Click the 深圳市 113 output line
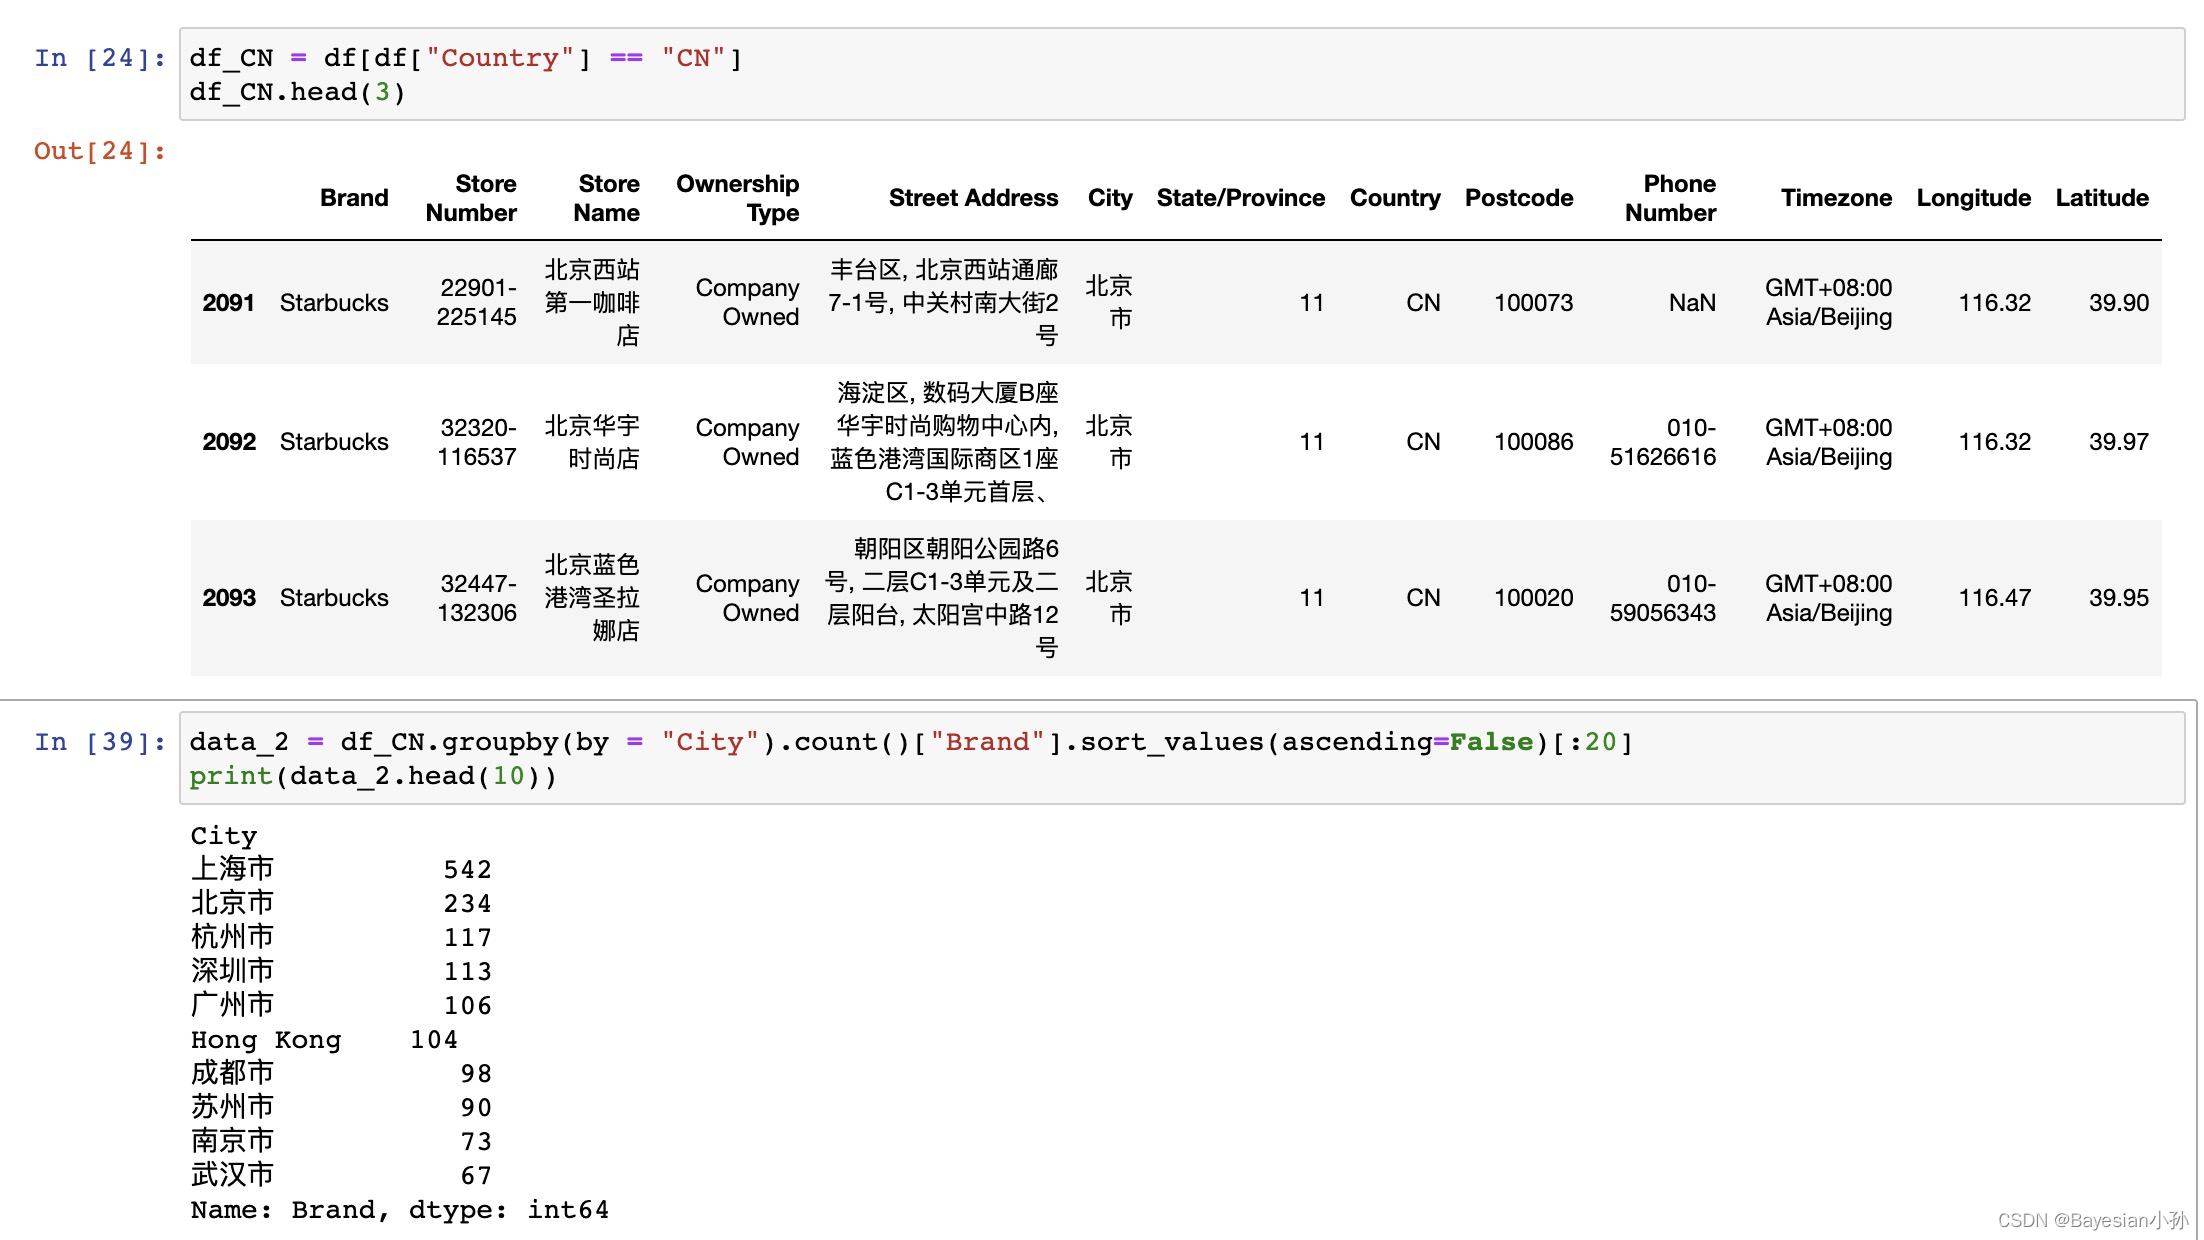The image size is (2204, 1240). [341, 971]
